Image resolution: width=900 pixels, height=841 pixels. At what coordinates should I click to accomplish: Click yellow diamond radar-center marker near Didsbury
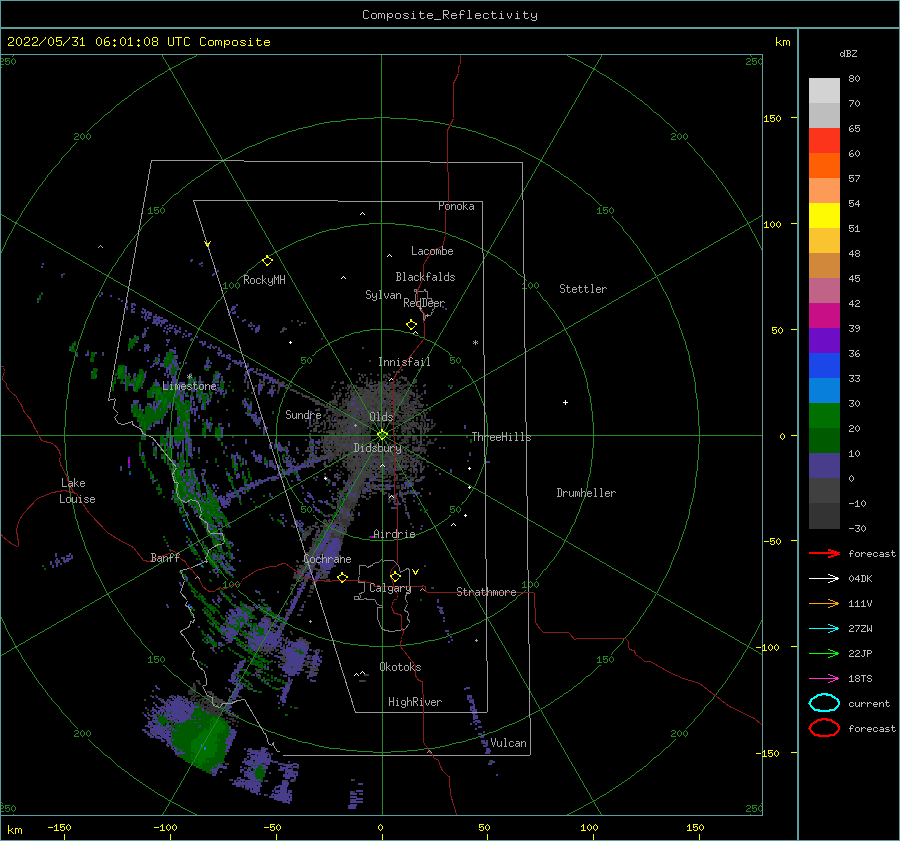382,435
